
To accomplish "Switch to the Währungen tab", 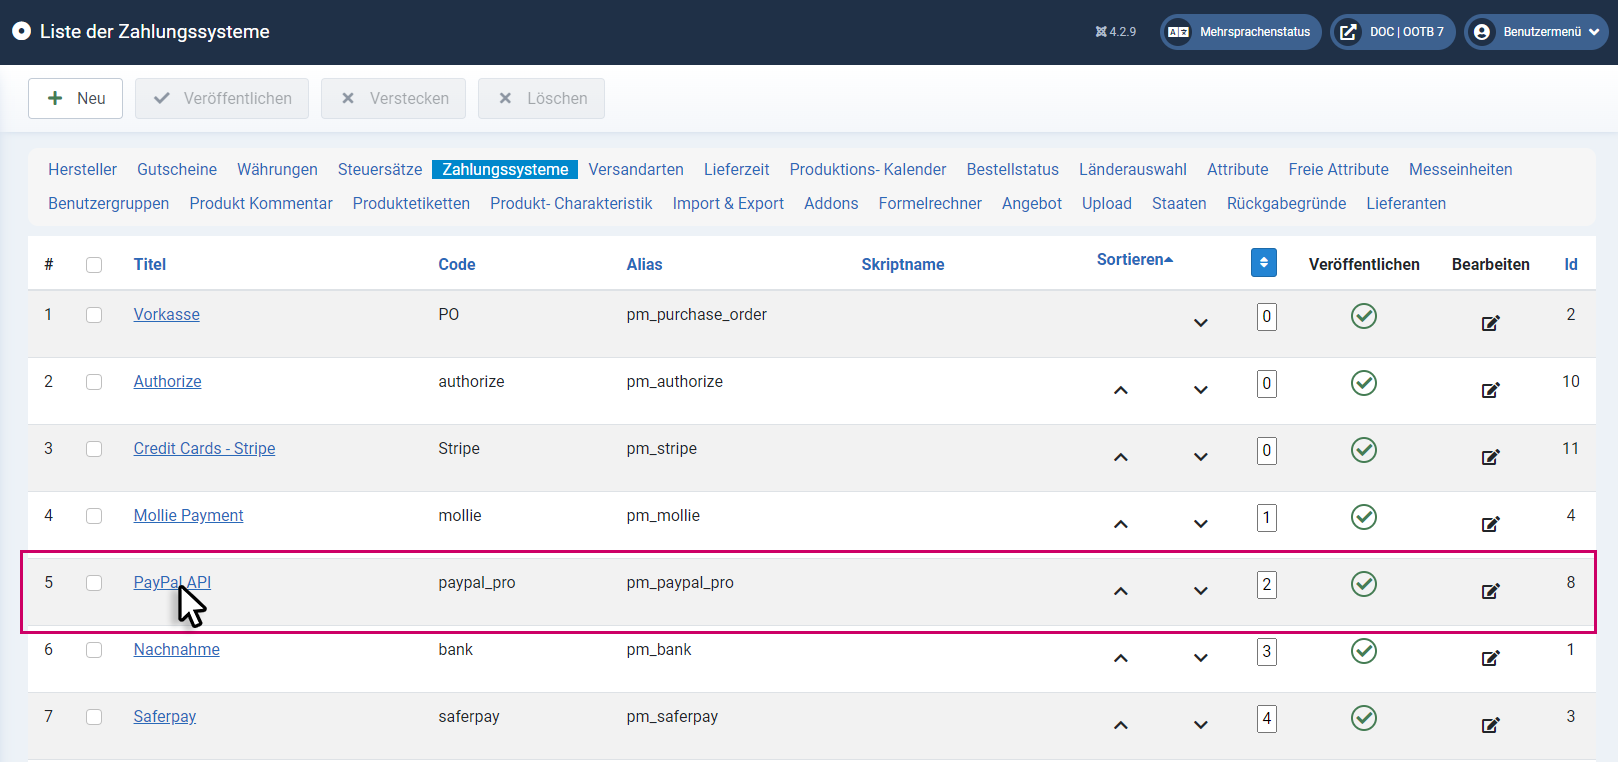I will [x=277, y=169].
